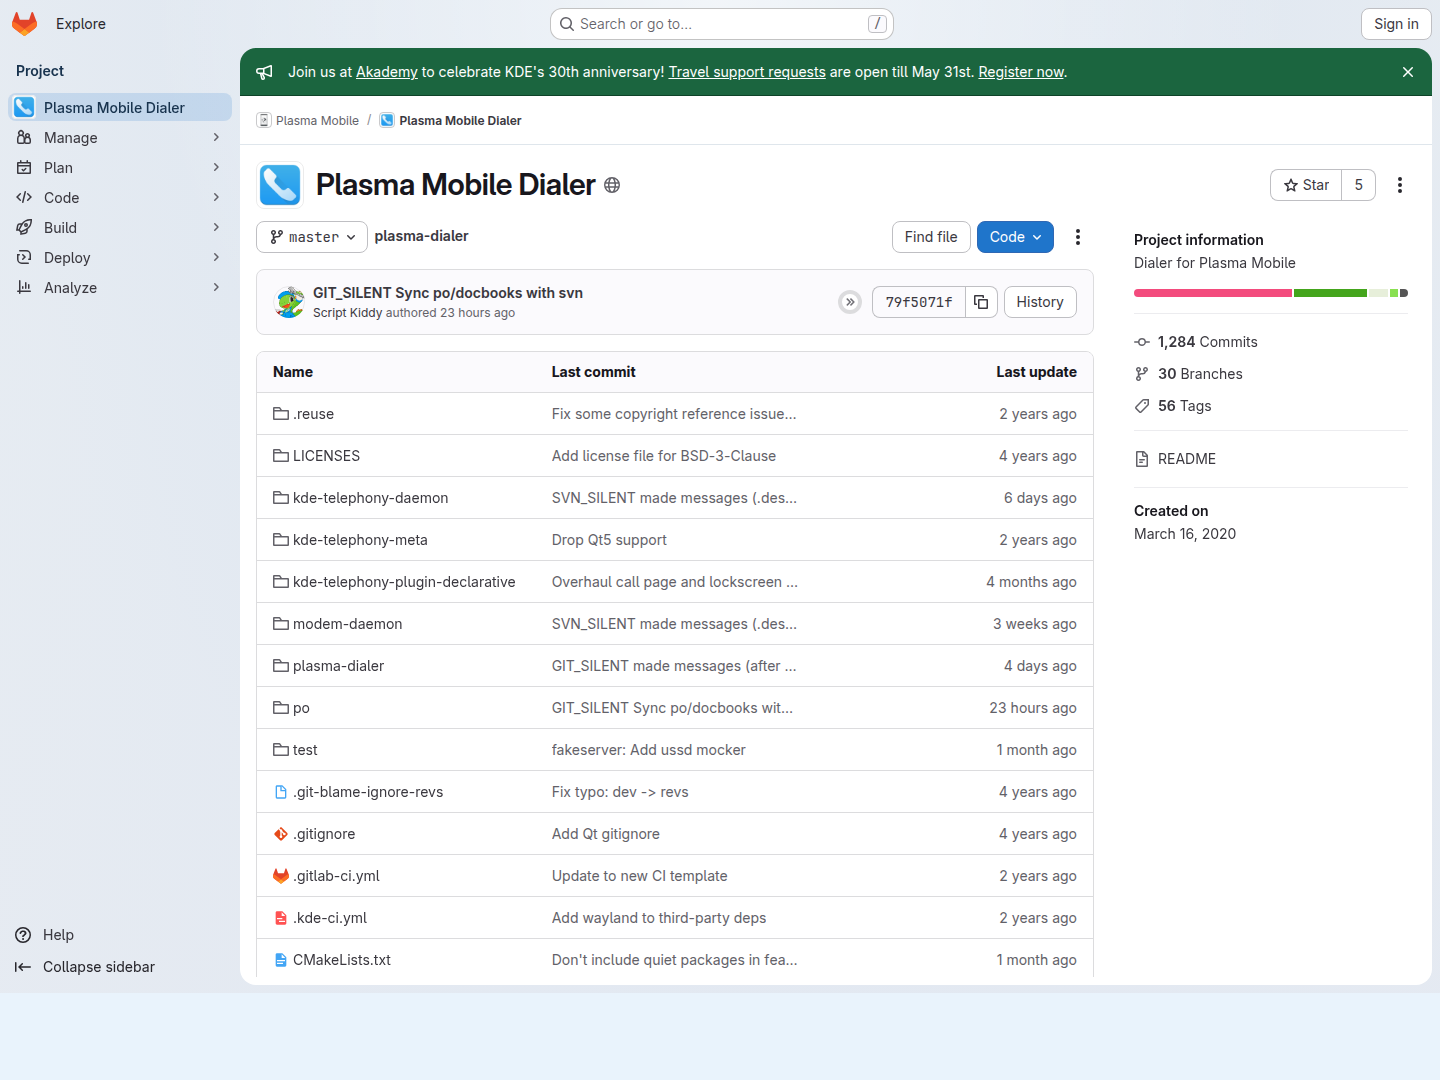Viewport: 1440px width, 1080px height.
Task: Open Travel support requests link
Action: pyautogui.click(x=747, y=72)
